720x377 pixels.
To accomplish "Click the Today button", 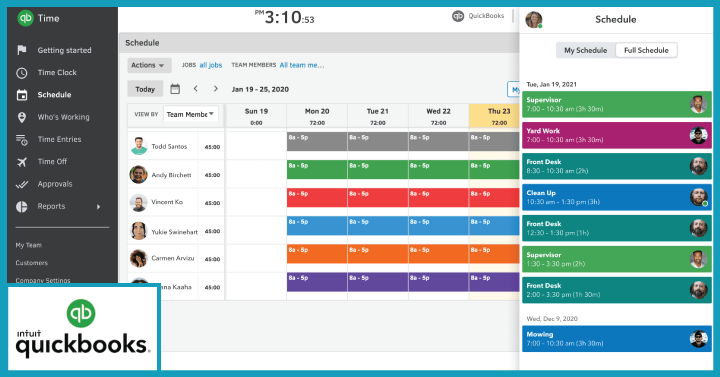I will click(x=145, y=89).
